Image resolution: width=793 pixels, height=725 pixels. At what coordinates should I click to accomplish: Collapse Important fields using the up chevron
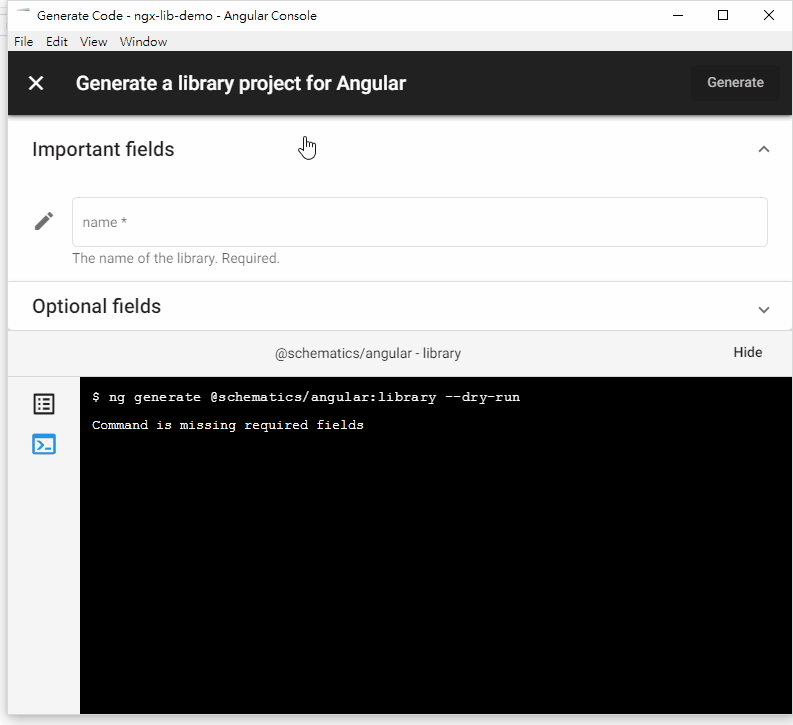(764, 149)
